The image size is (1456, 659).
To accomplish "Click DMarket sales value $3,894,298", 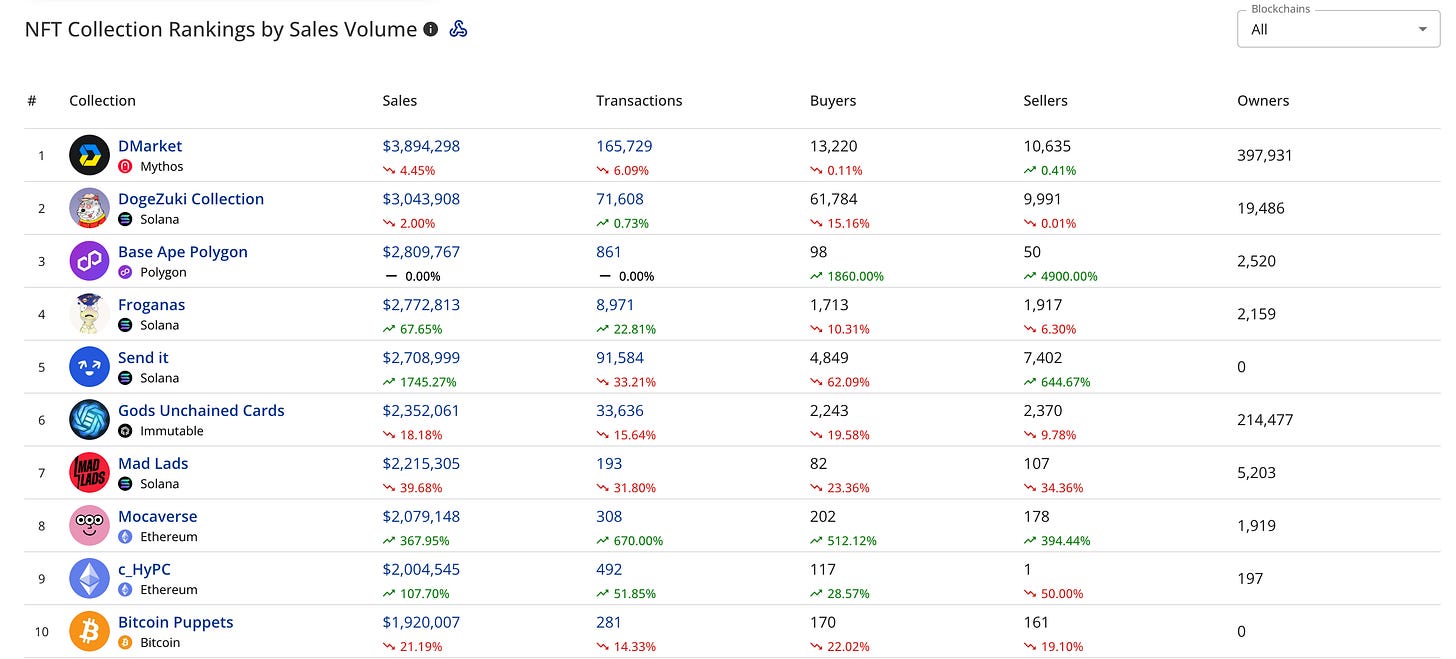I will tap(421, 146).
